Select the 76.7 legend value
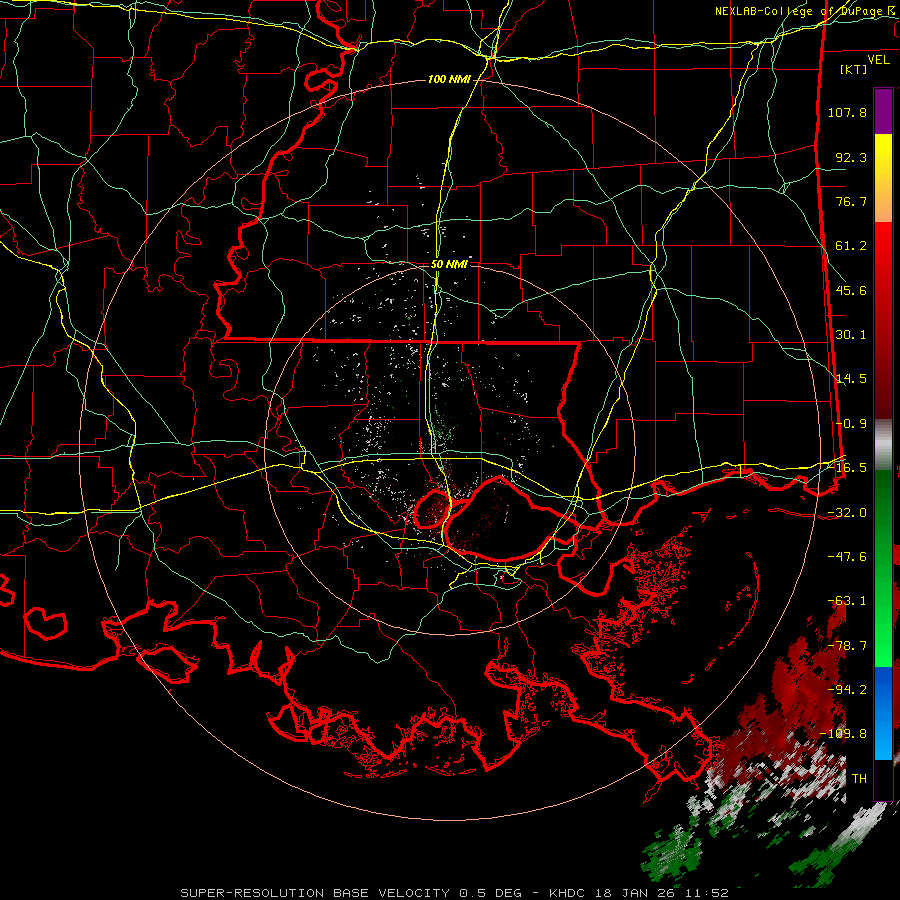Screen dimensions: 900x900 (x=851, y=201)
